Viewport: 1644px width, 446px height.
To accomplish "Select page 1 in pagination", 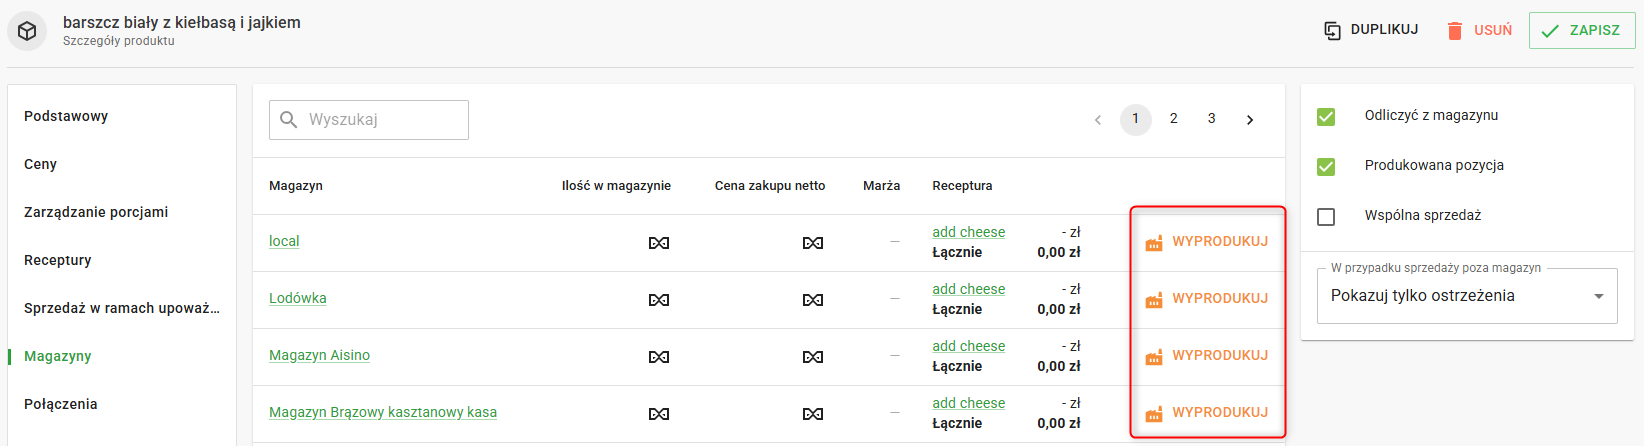I will coord(1135,119).
